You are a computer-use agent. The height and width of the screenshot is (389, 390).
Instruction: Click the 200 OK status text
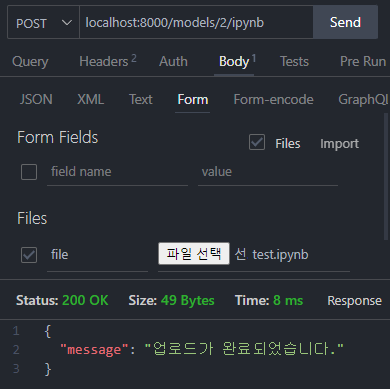85,301
